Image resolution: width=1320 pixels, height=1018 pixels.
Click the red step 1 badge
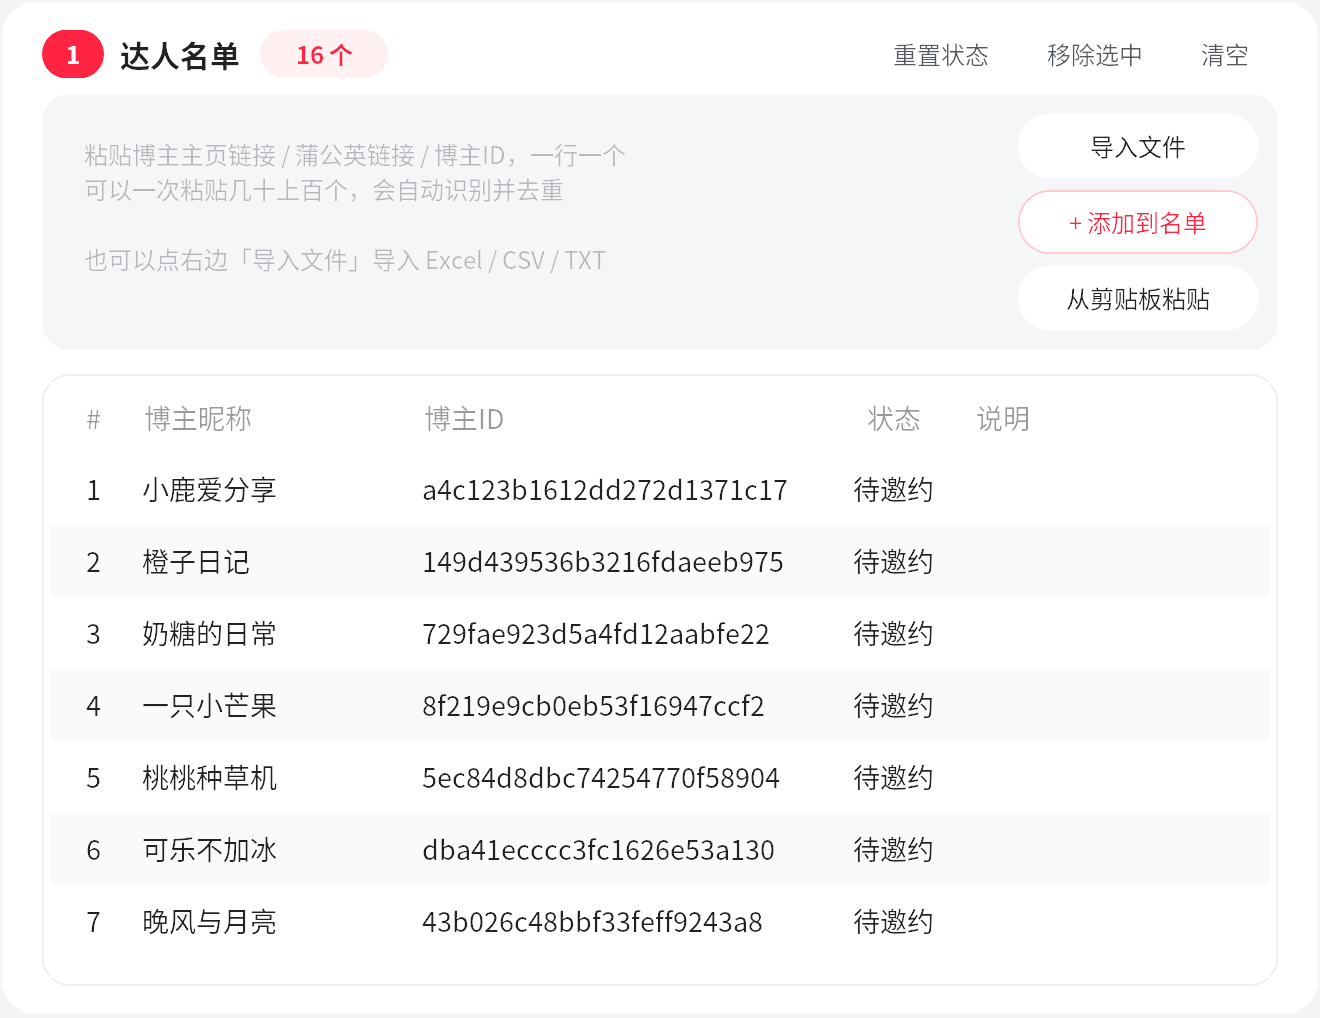(73, 54)
